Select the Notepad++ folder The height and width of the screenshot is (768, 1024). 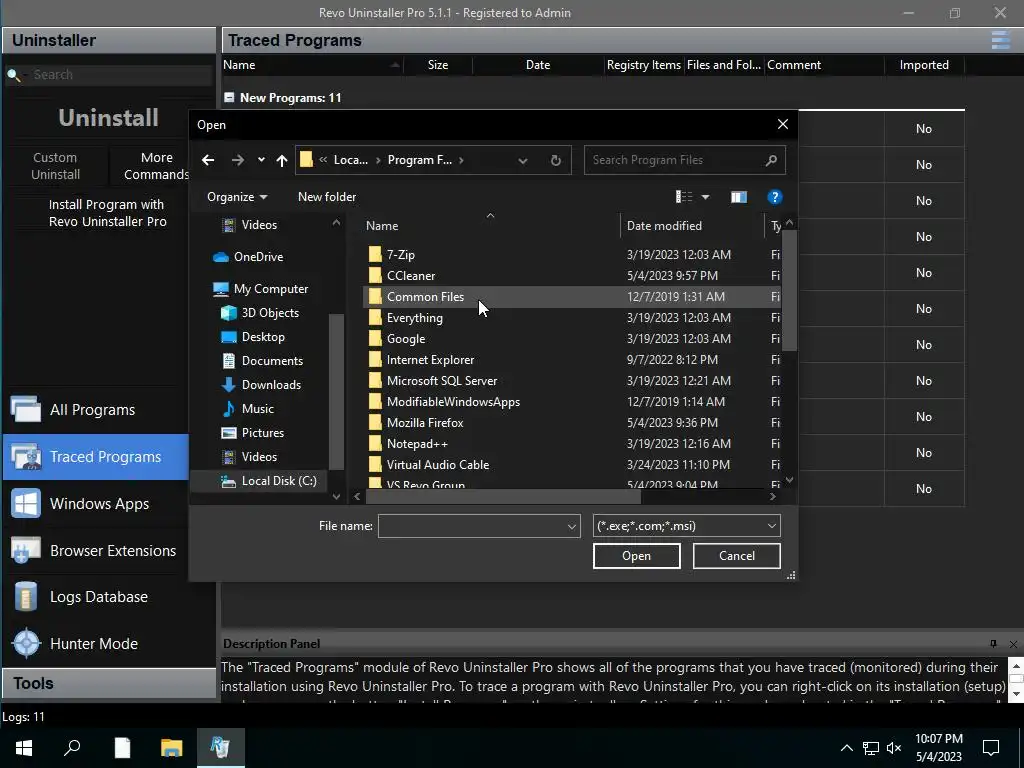click(417, 444)
